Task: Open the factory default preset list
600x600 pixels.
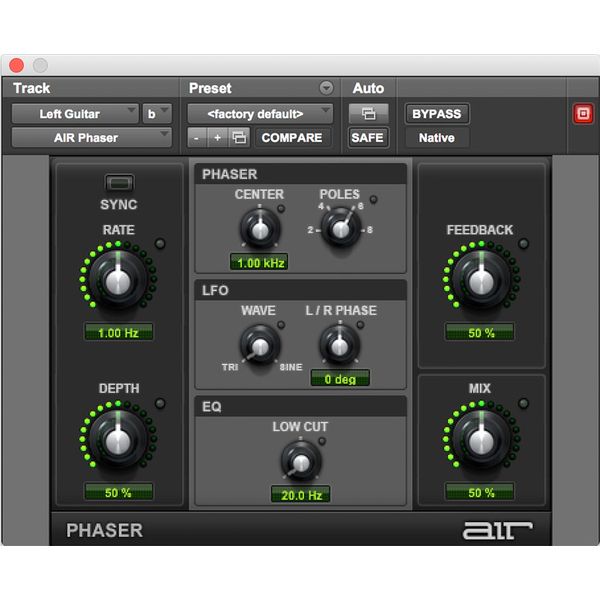Action: point(260,114)
